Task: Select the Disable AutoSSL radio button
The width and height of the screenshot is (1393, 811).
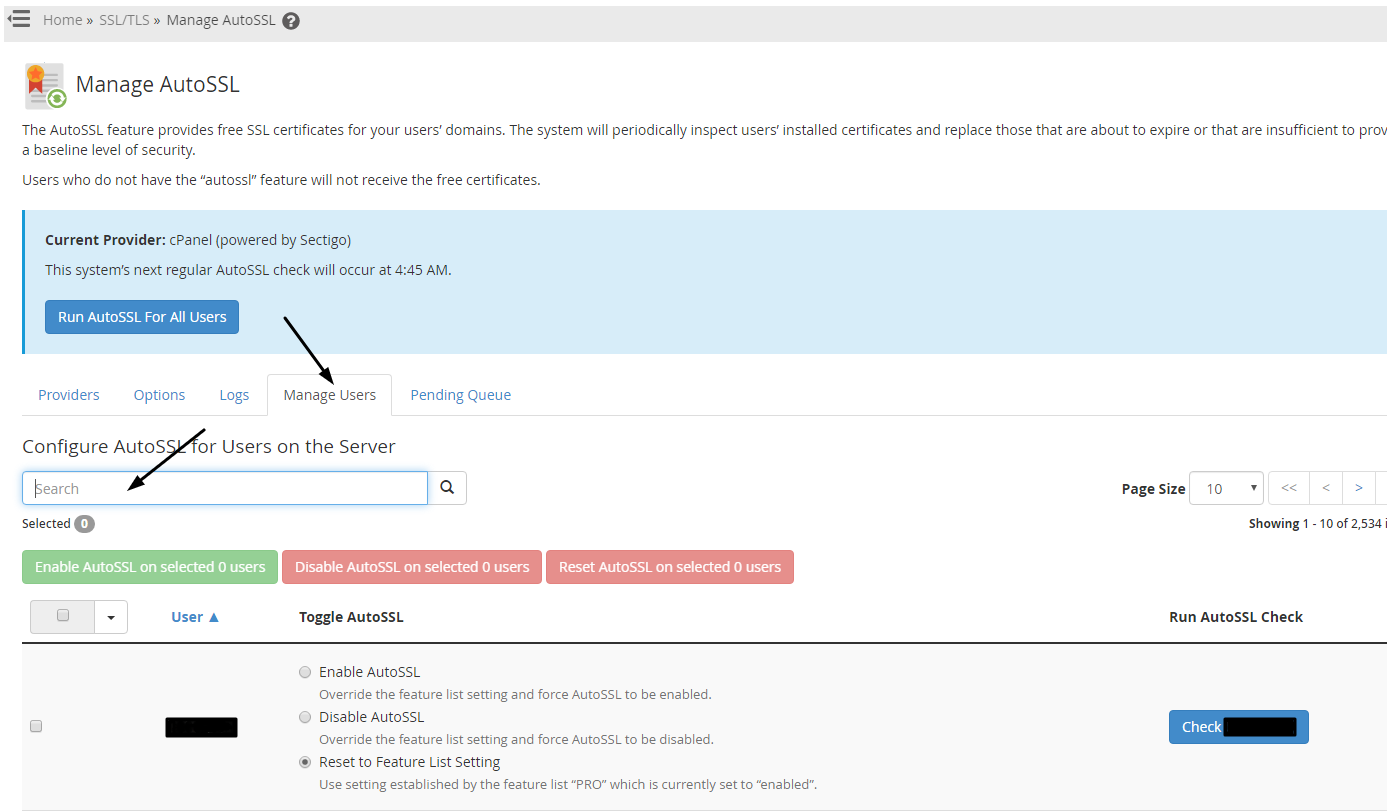Action: click(x=305, y=716)
